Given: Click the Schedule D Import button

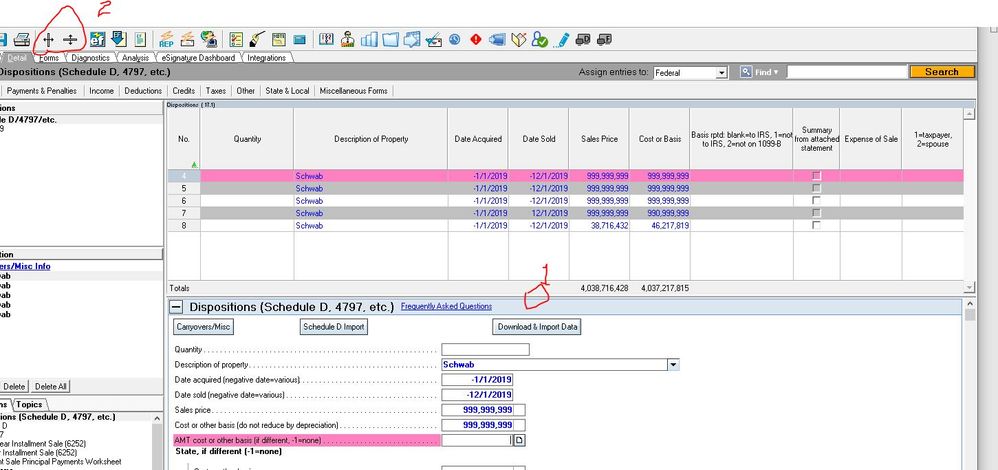Looking at the screenshot, I should click(334, 327).
